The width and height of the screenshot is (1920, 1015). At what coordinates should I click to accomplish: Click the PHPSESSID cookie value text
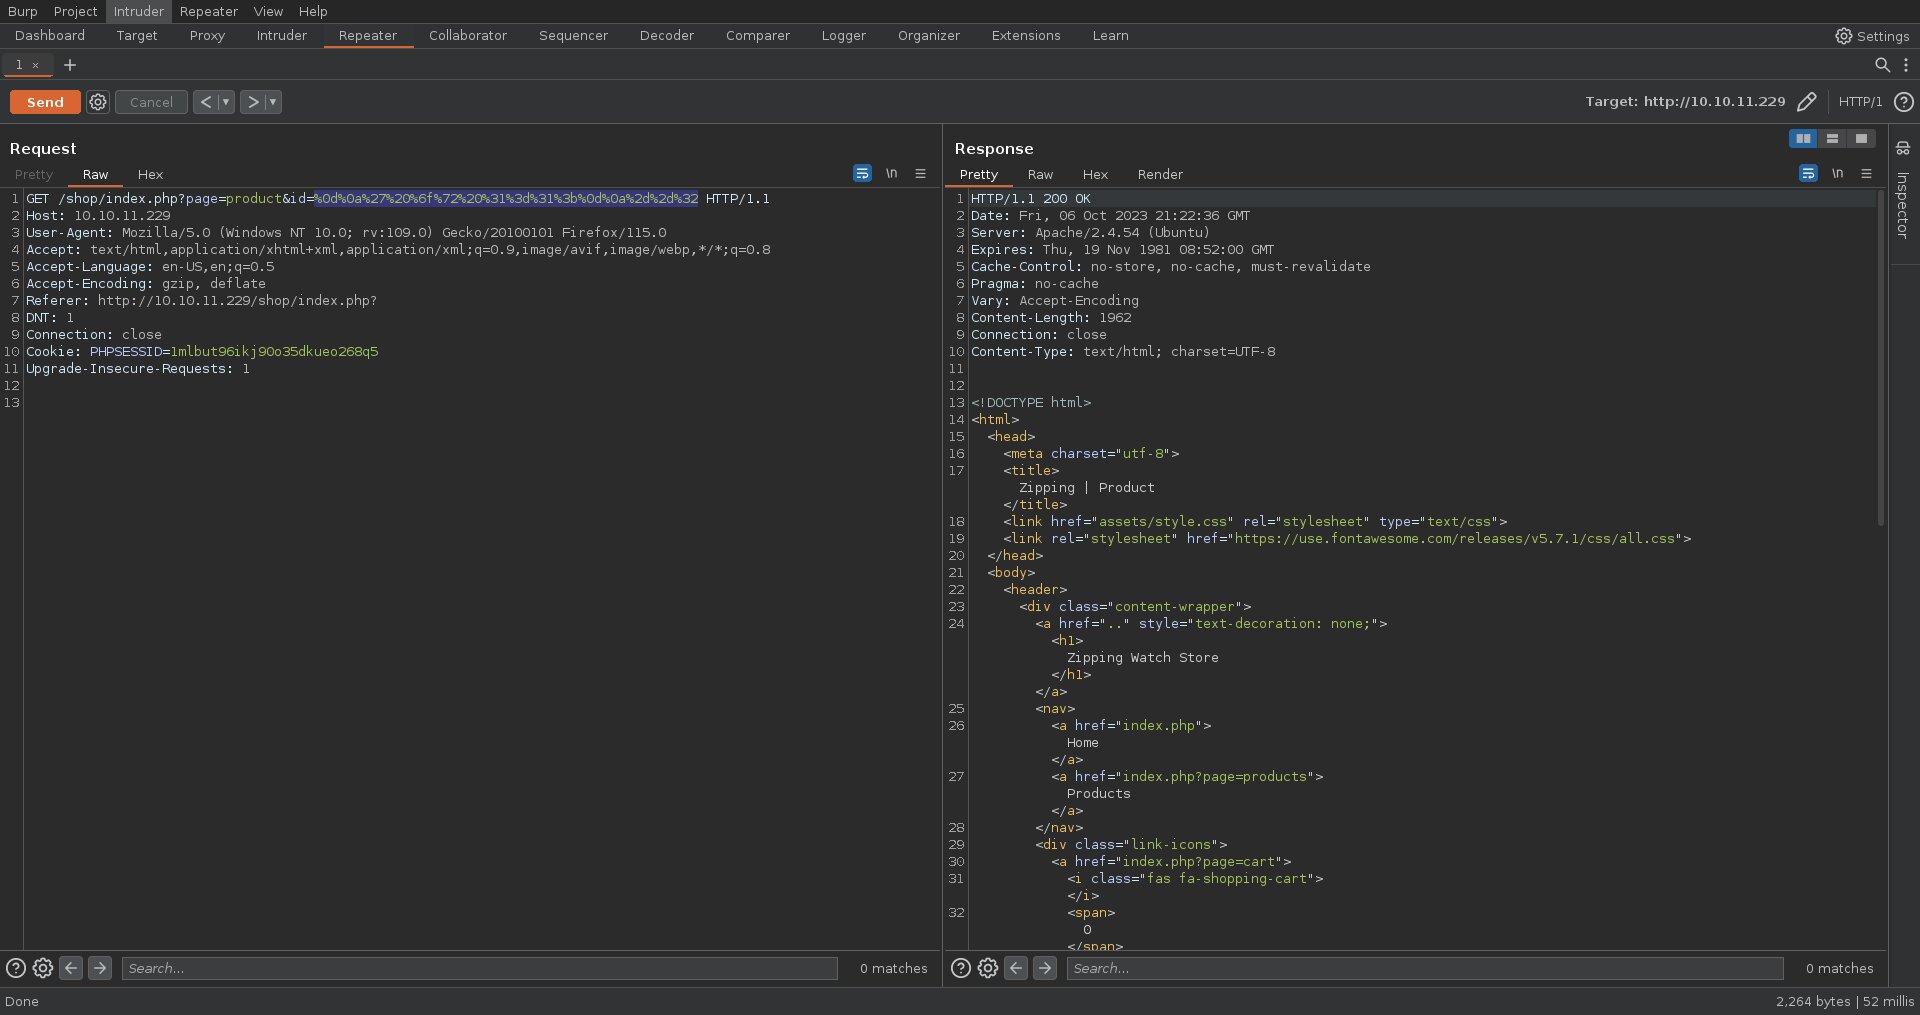[x=274, y=352]
